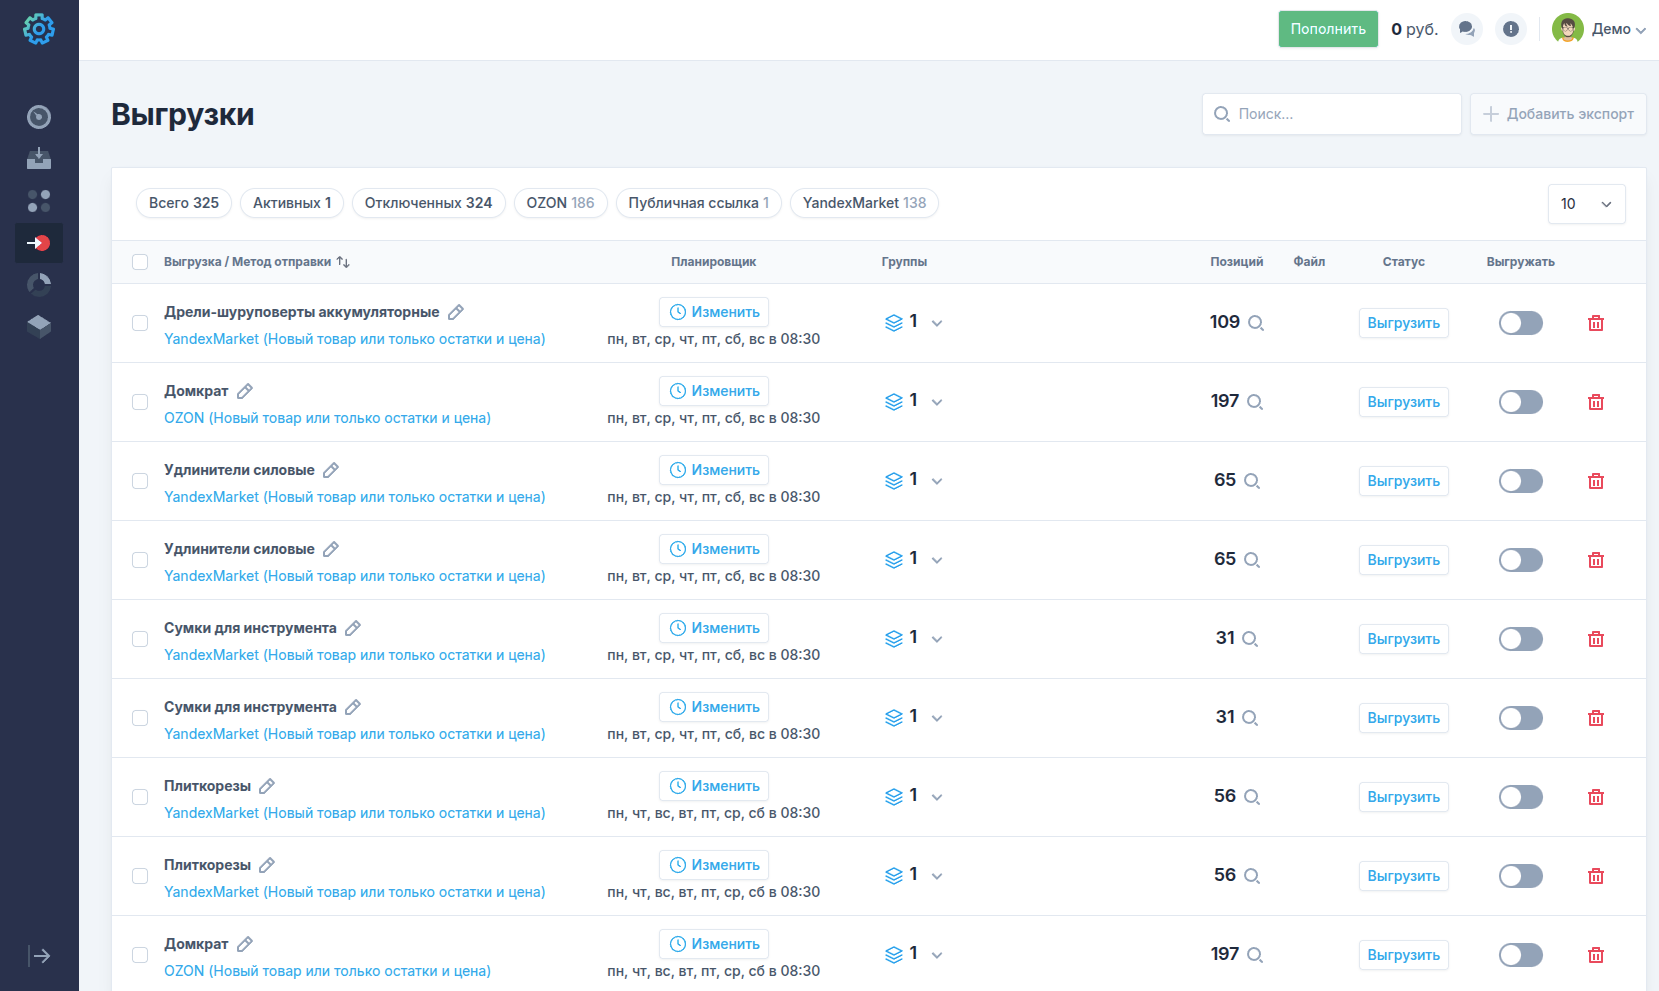1659x991 pixels.
Task: Open the export section icon in sidebar
Action: 39,243
